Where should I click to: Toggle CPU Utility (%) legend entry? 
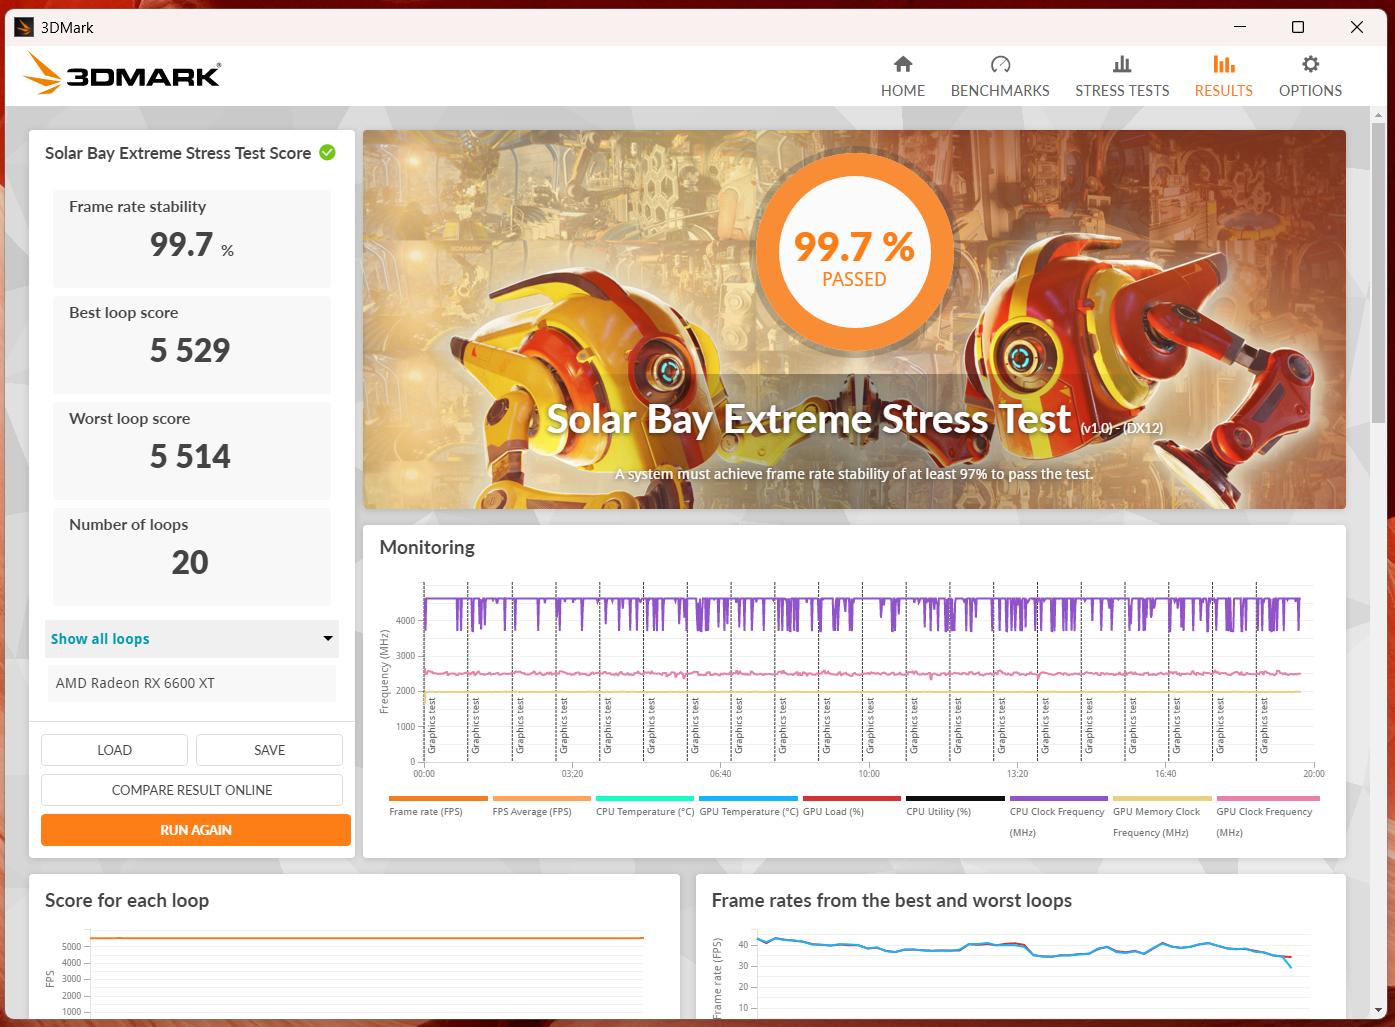point(955,806)
